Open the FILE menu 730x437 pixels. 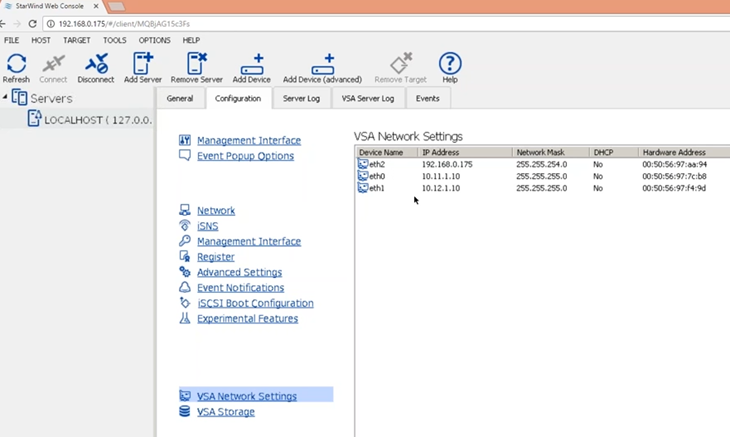coord(12,40)
